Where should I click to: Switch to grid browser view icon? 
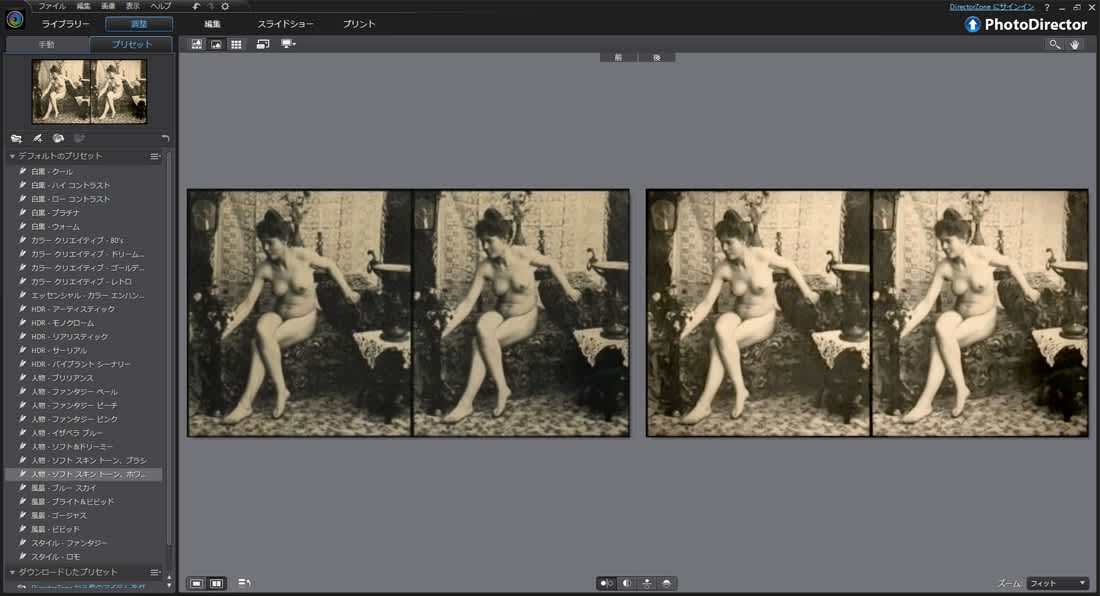coord(236,45)
